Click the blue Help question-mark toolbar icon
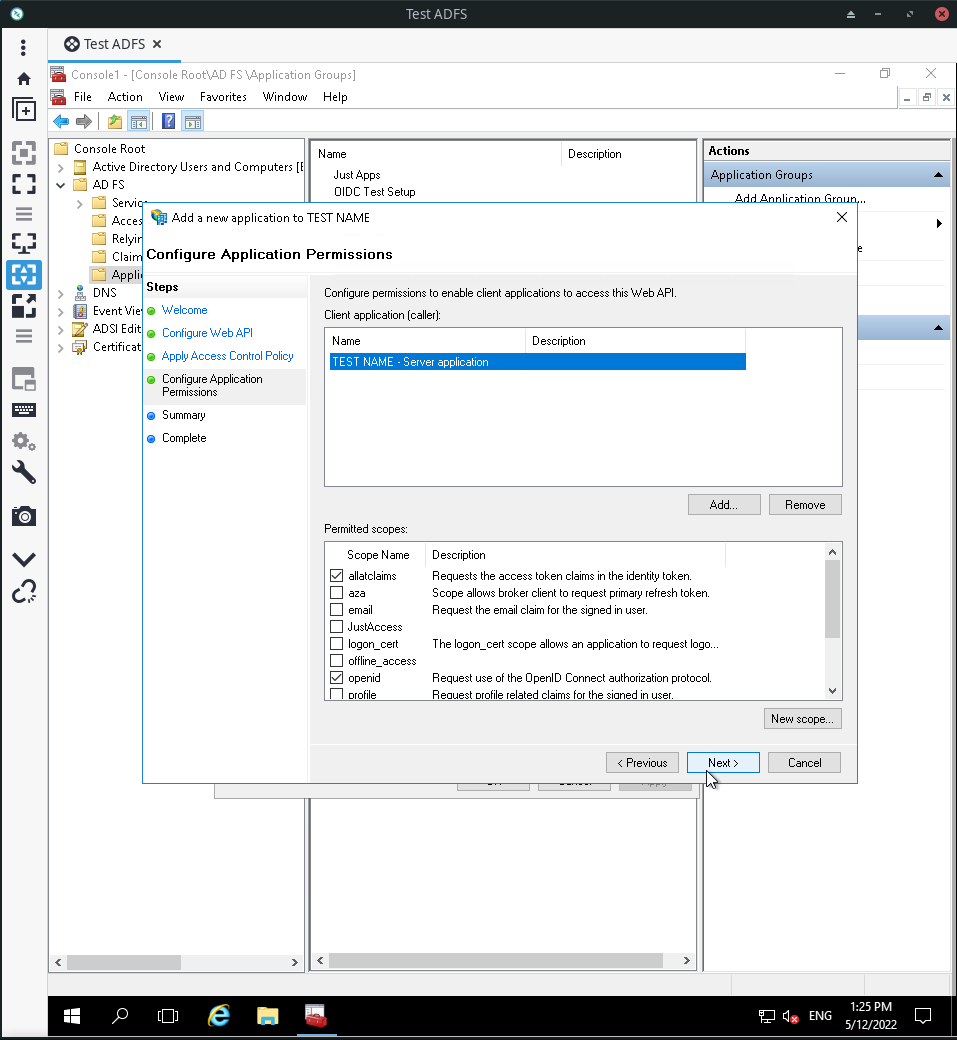The image size is (957, 1040). (168, 121)
